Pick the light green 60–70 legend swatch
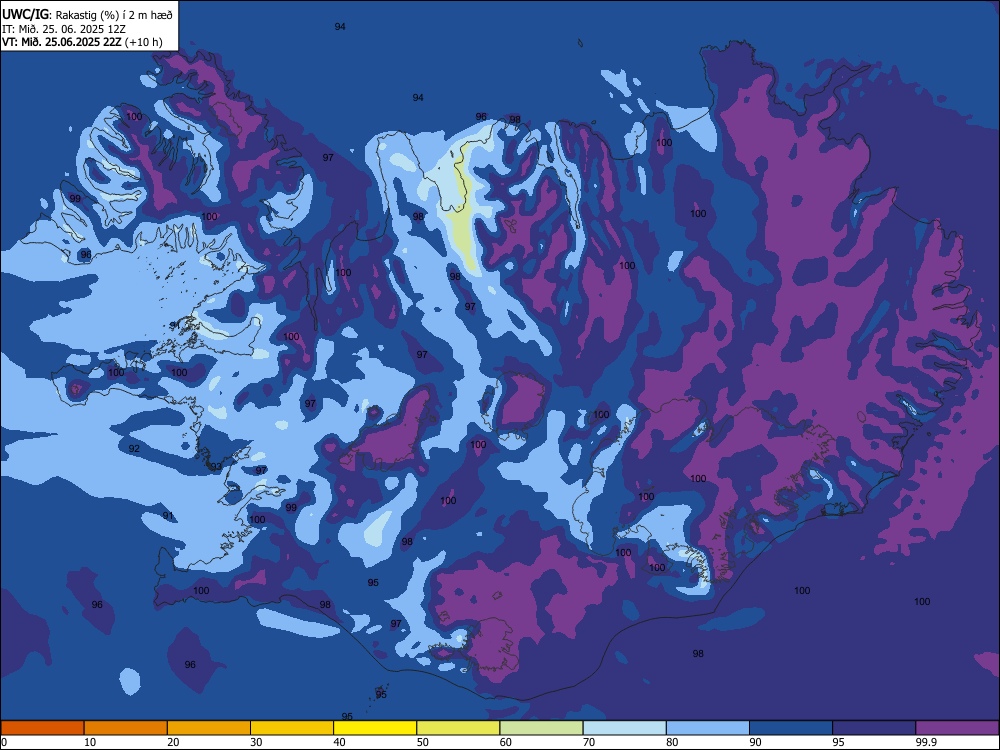This screenshot has width=1000, height=750. (x=541, y=728)
